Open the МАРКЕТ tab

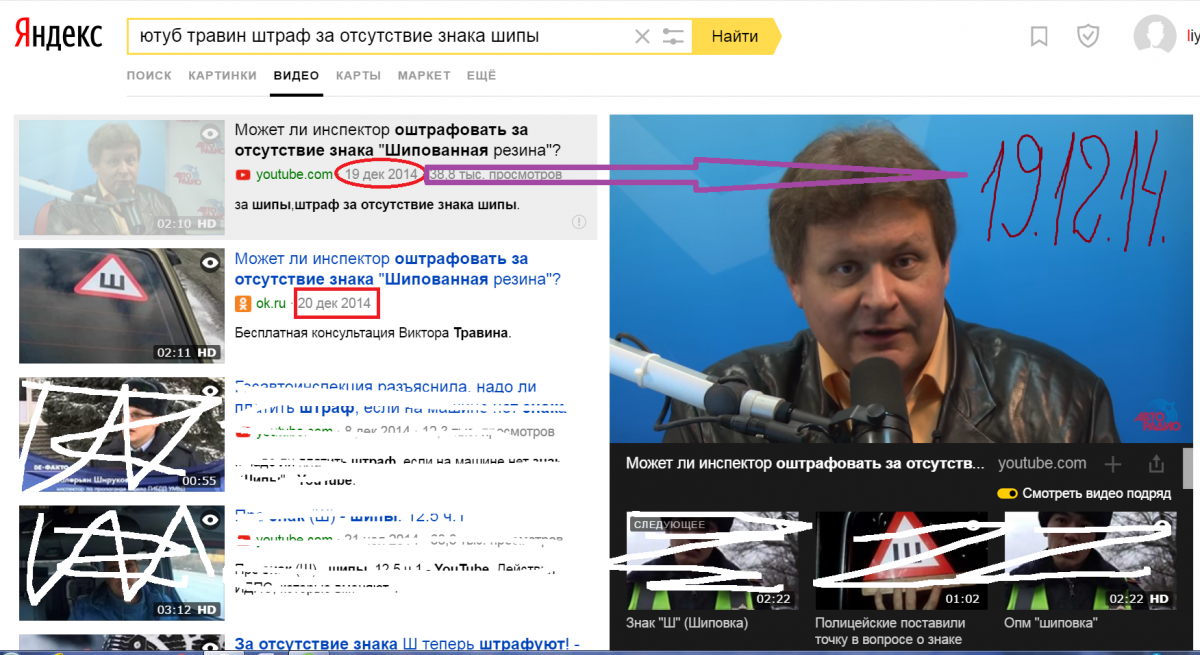click(x=423, y=76)
